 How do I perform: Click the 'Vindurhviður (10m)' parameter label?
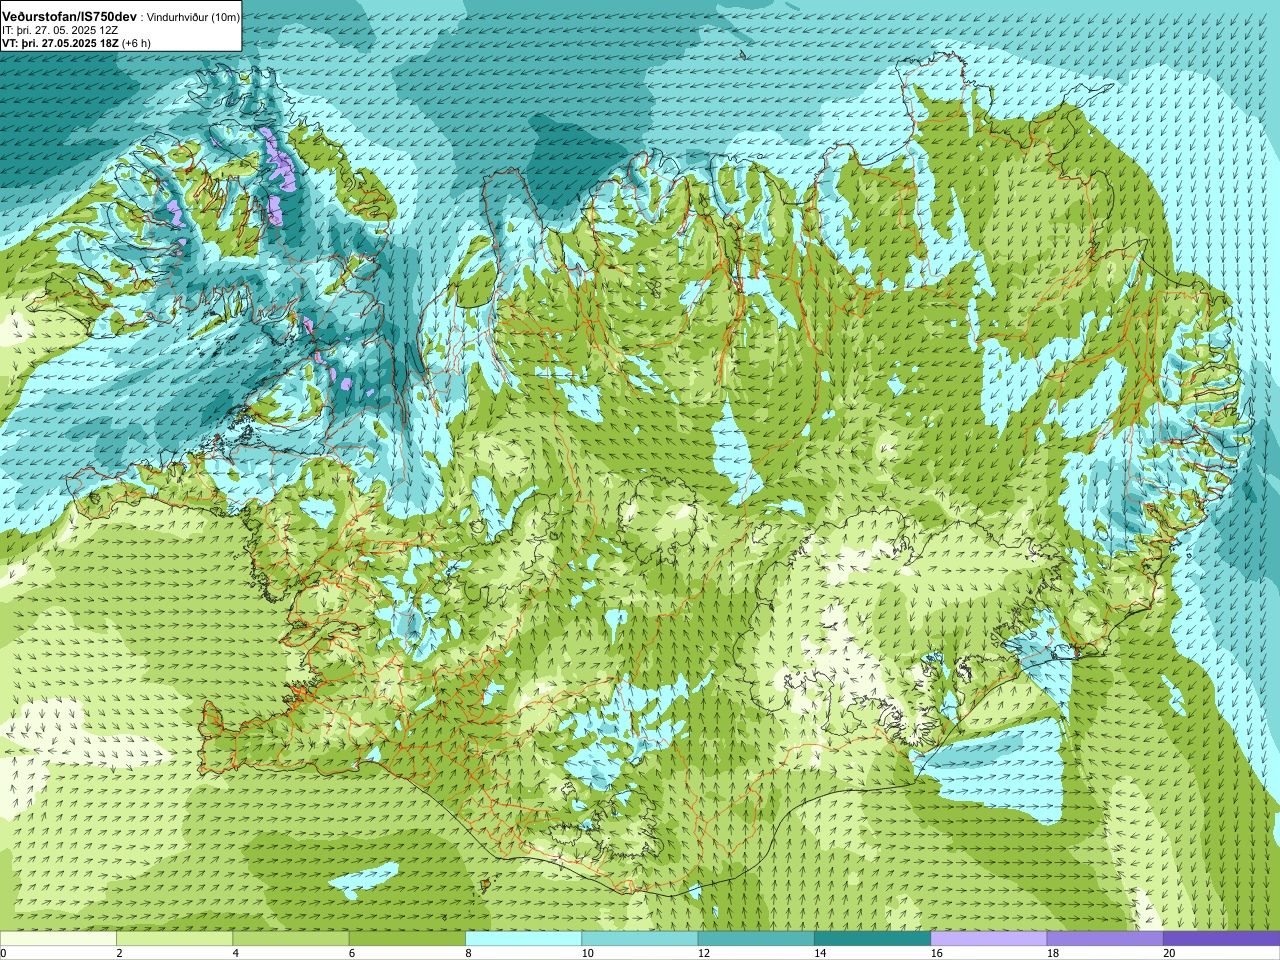point(193,18)
